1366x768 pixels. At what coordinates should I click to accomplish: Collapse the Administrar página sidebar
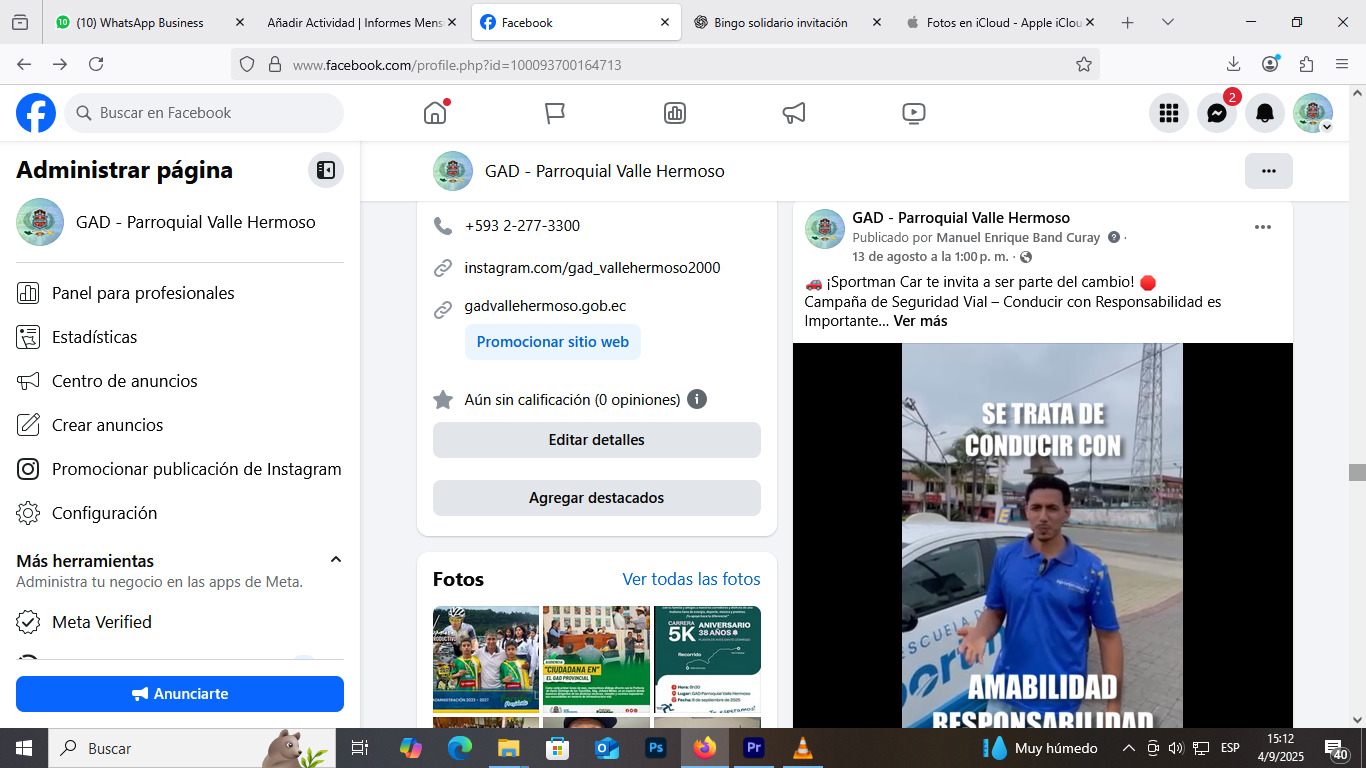tap(326, 170)
